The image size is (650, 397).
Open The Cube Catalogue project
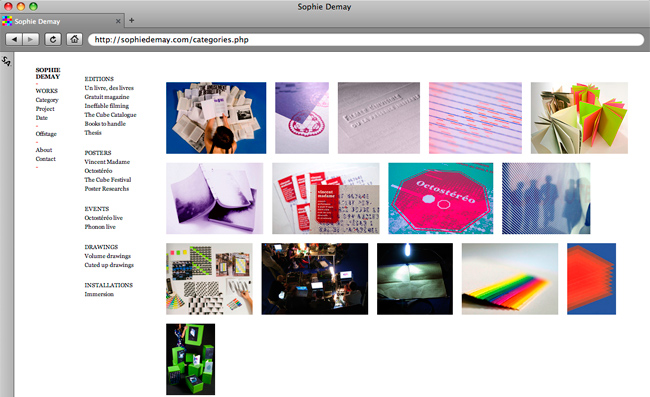[110, 115]
